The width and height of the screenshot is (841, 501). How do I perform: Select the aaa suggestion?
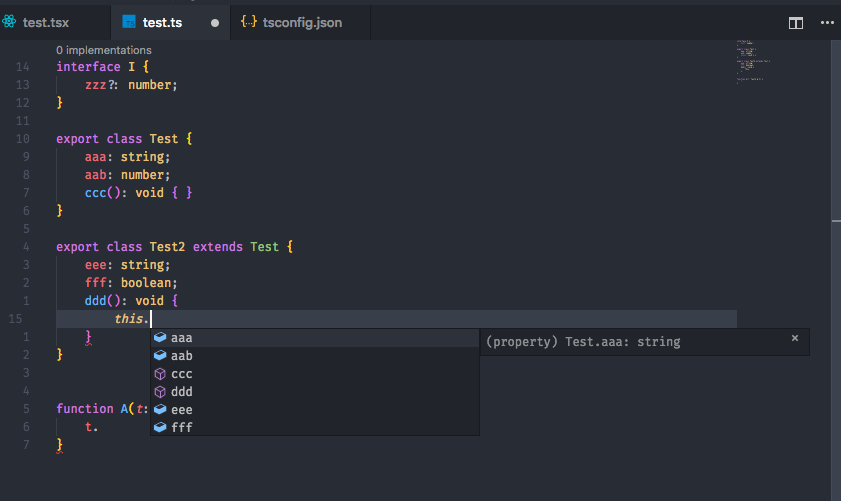click(315, 338)
